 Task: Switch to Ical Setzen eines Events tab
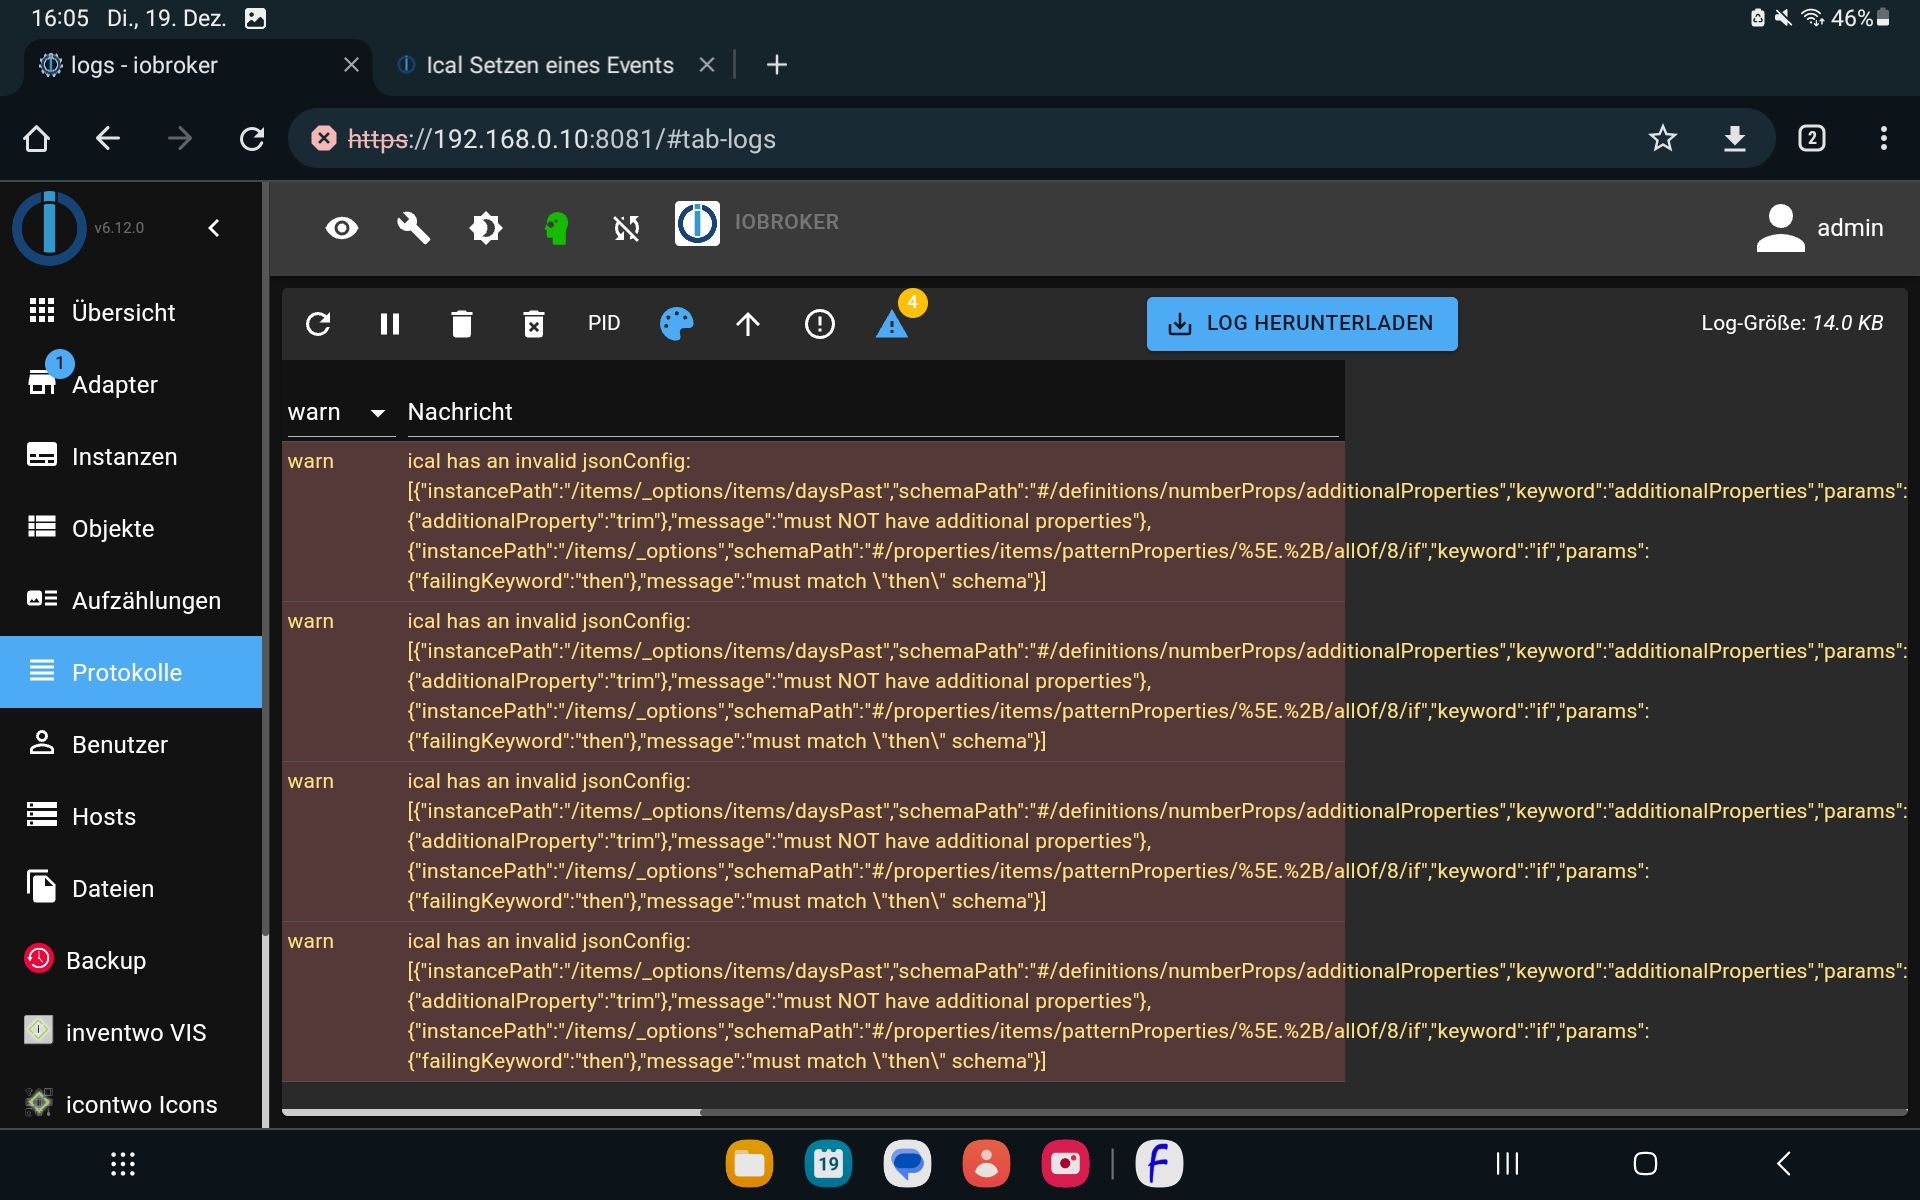pos(549,65)
